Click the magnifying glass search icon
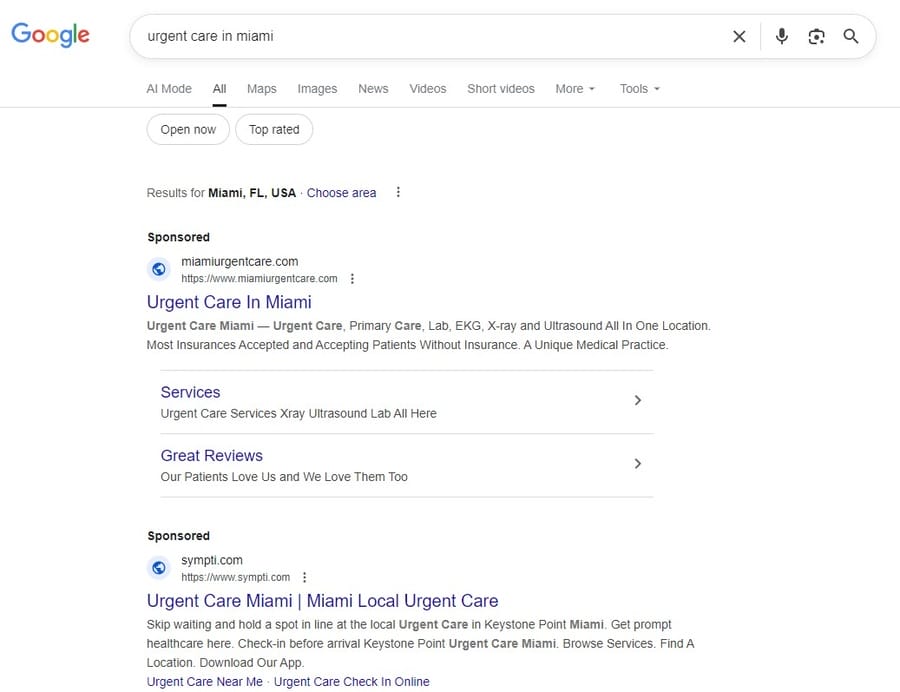Image resolution: width=900 pixels, height=692 pixels. [x=851, y=36]
